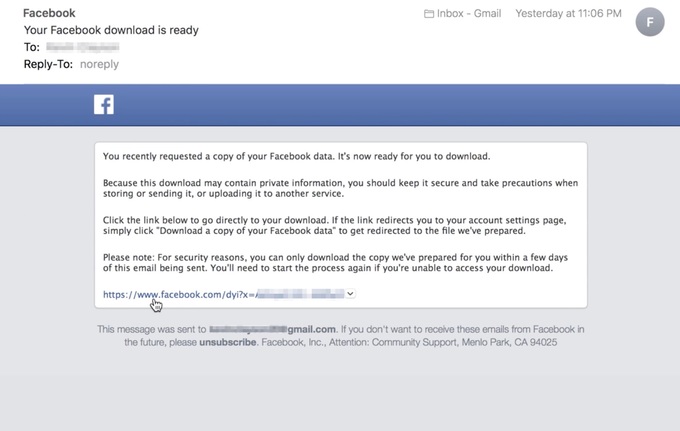Click the 'You recently requested a copy' paragraph
Viewport: 680px width, 431px height.
pyautogui.click(x=297, y=157)
